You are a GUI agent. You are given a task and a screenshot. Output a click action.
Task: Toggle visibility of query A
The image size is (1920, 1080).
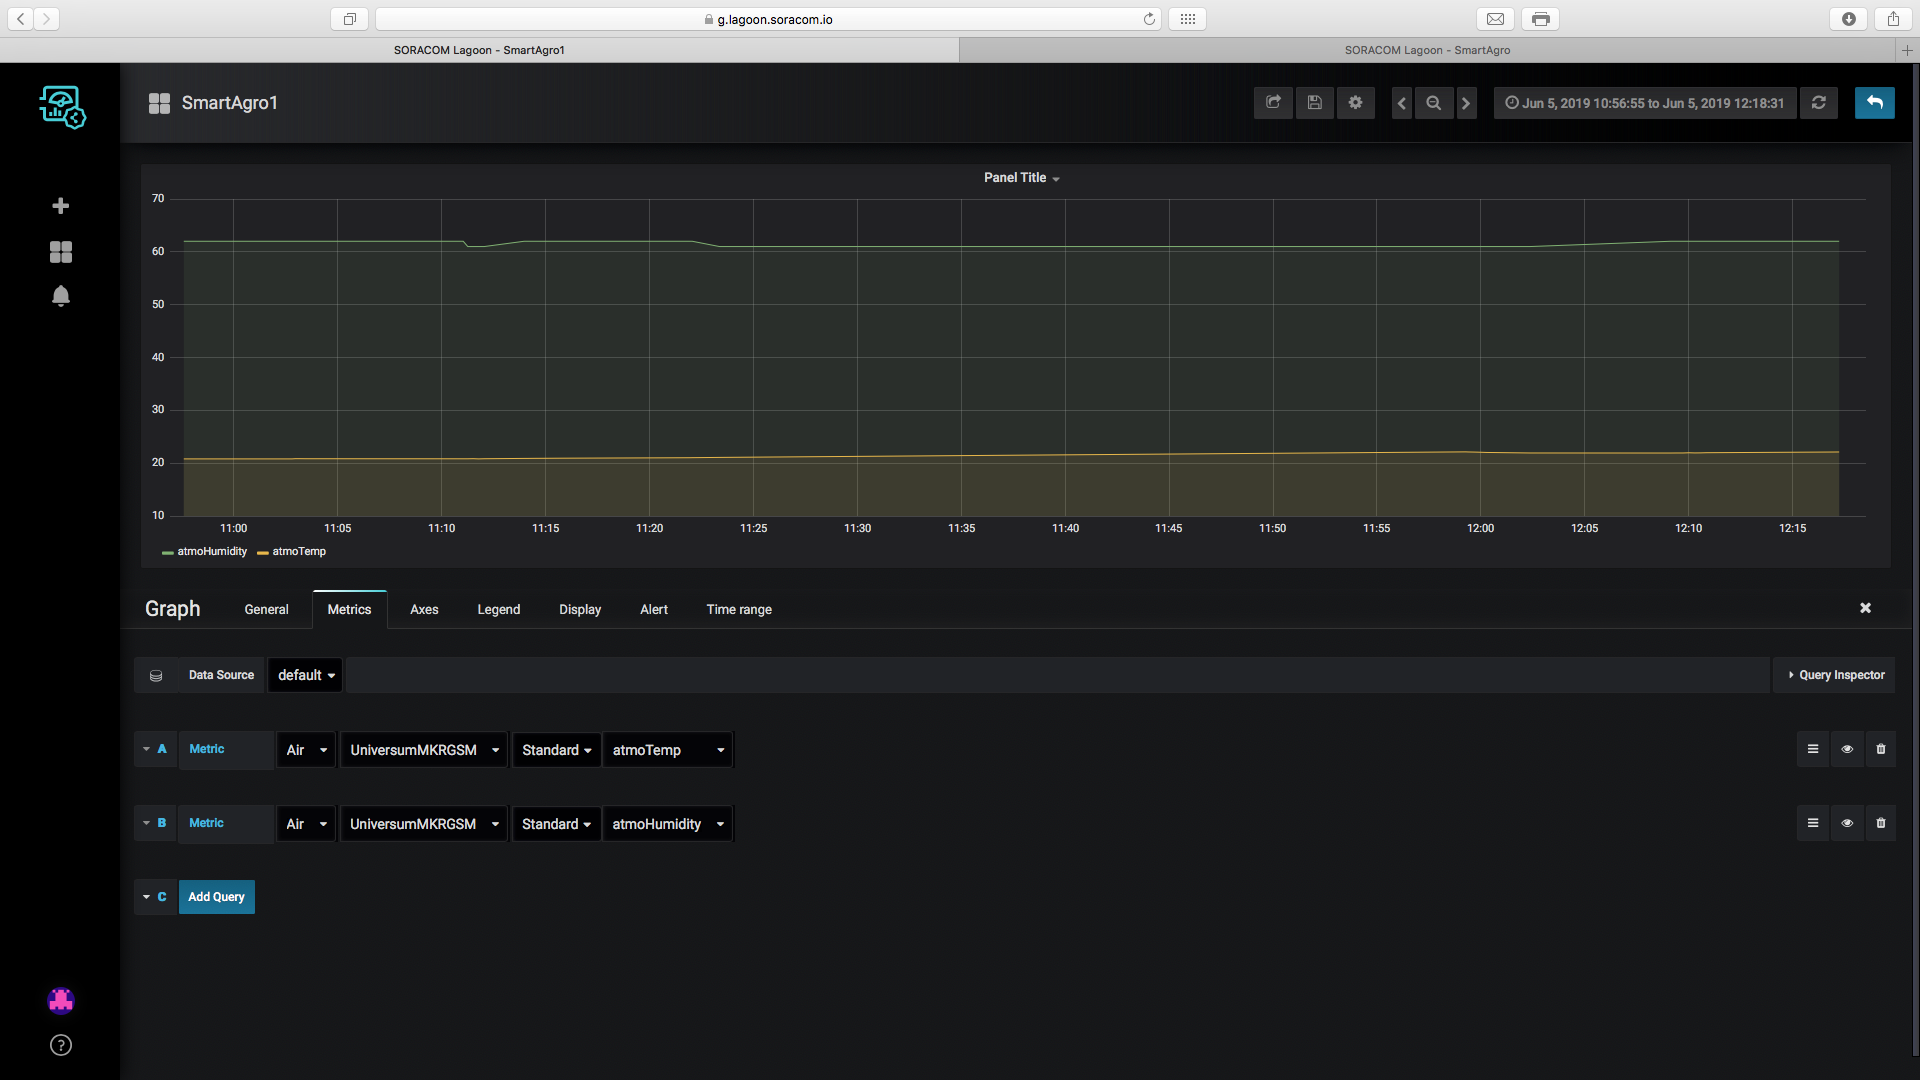click(x=1847, y=749)
